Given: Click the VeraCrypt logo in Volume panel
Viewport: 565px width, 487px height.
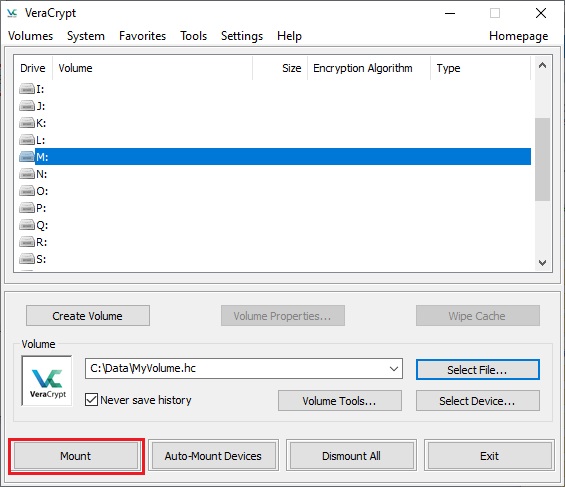Looking at the screenshot, I should tap(47, 381).
